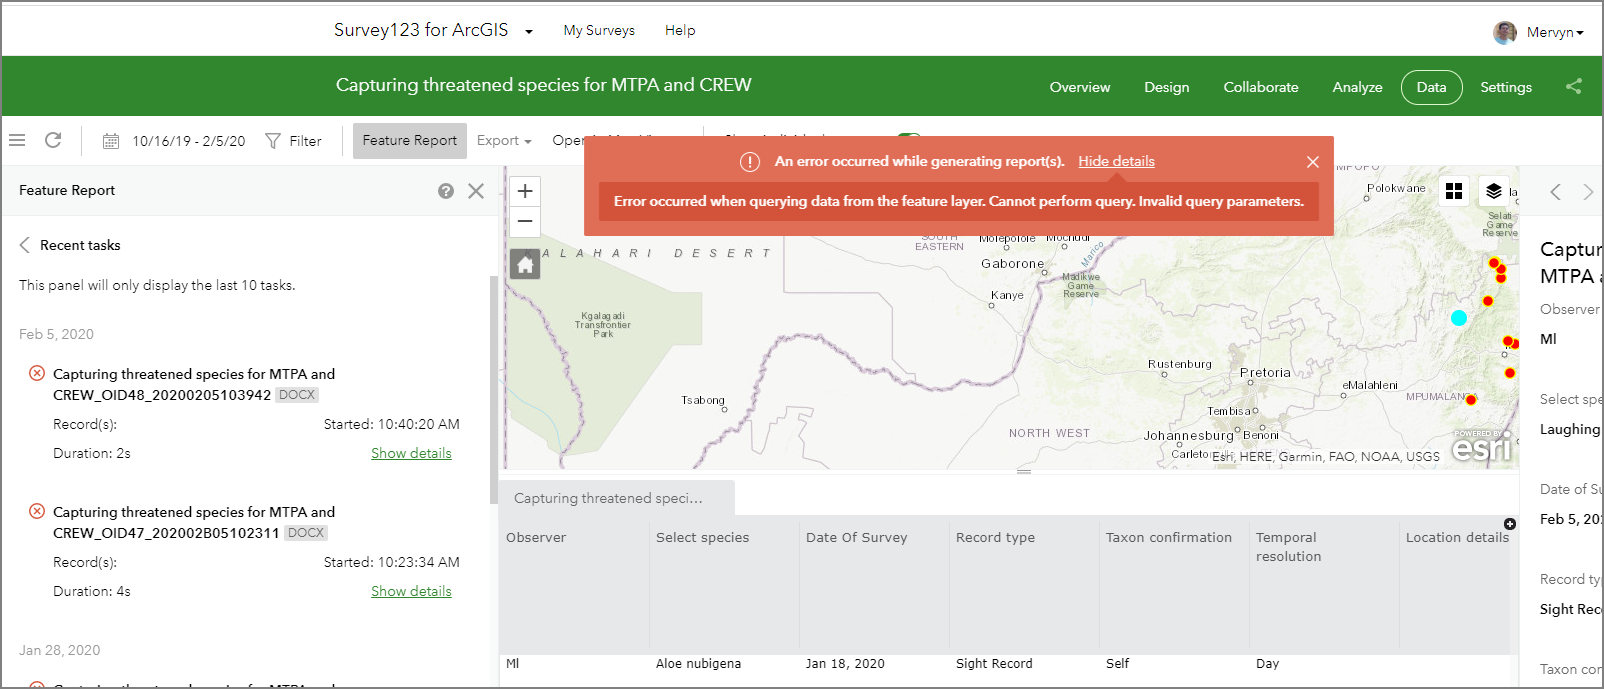Click the Temporal resolution column header
This screenshot has height=689, width=1604.
click(x=1288, y=547)
